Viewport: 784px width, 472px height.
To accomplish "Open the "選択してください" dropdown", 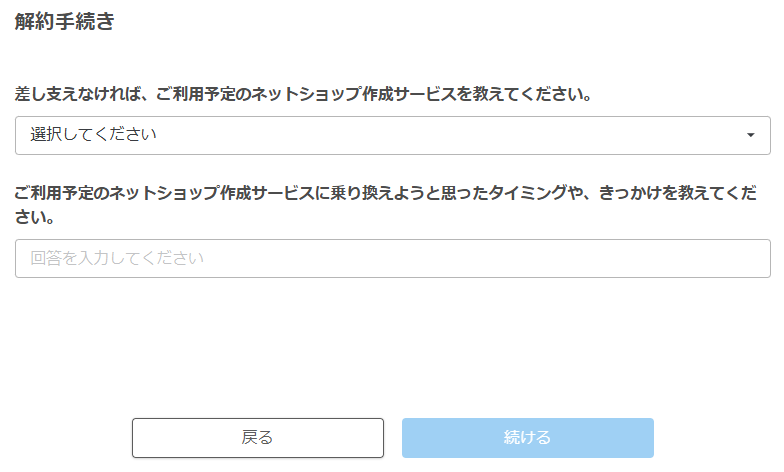I will pyautogui.click(x=392, y=136).
